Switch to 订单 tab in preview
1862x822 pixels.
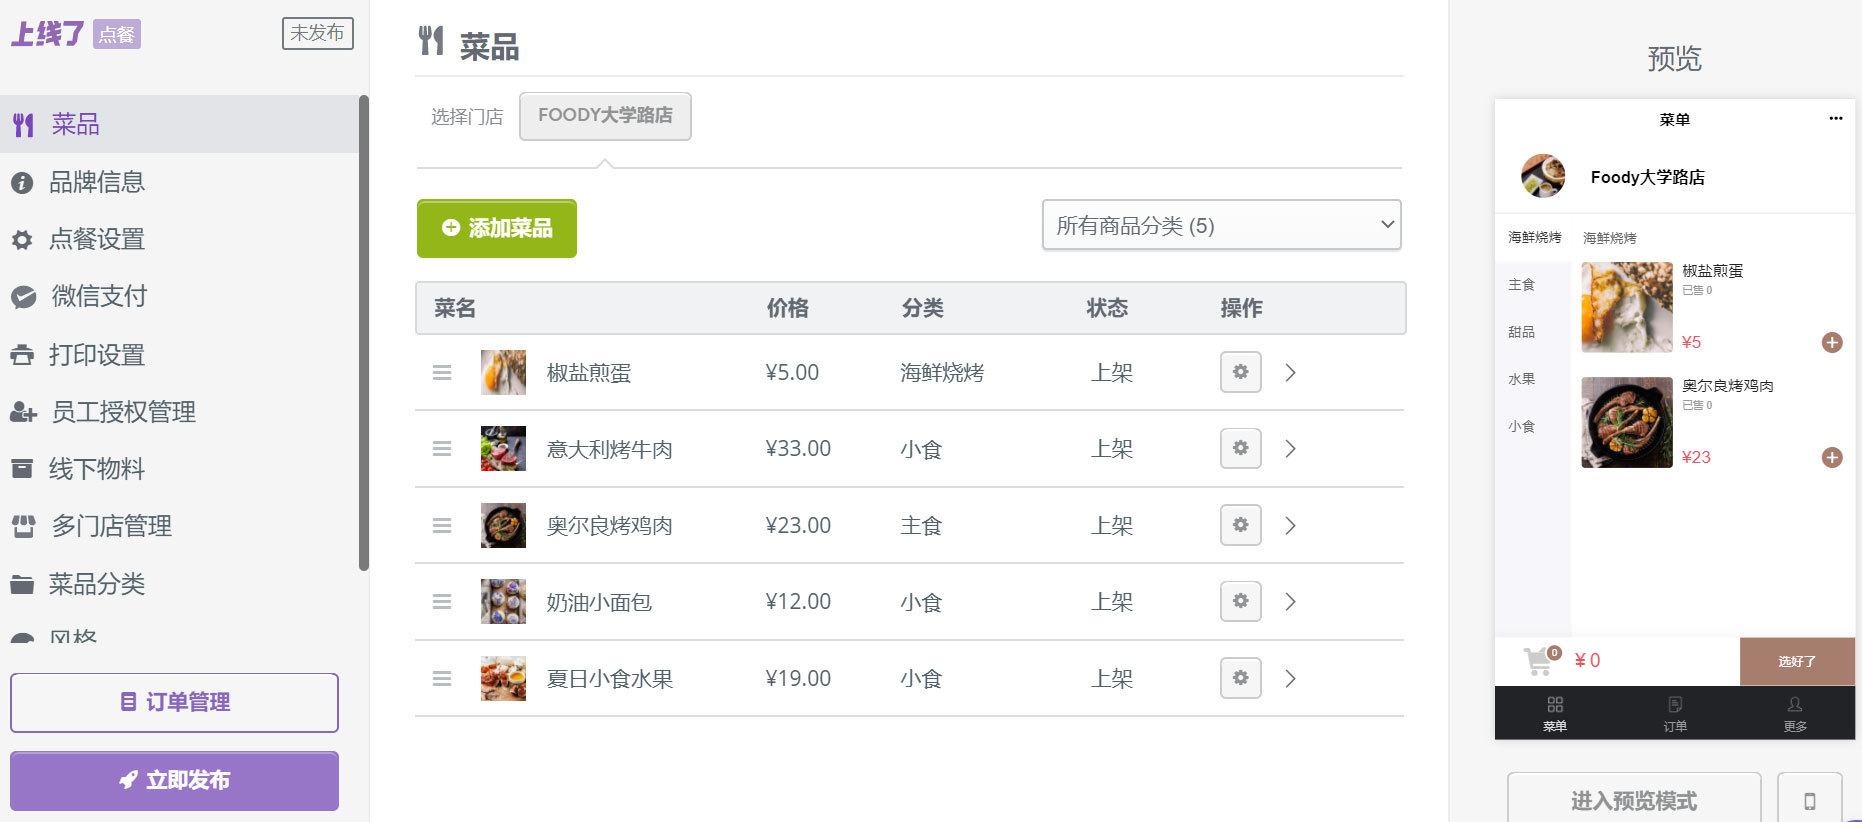click(1674, 713)
